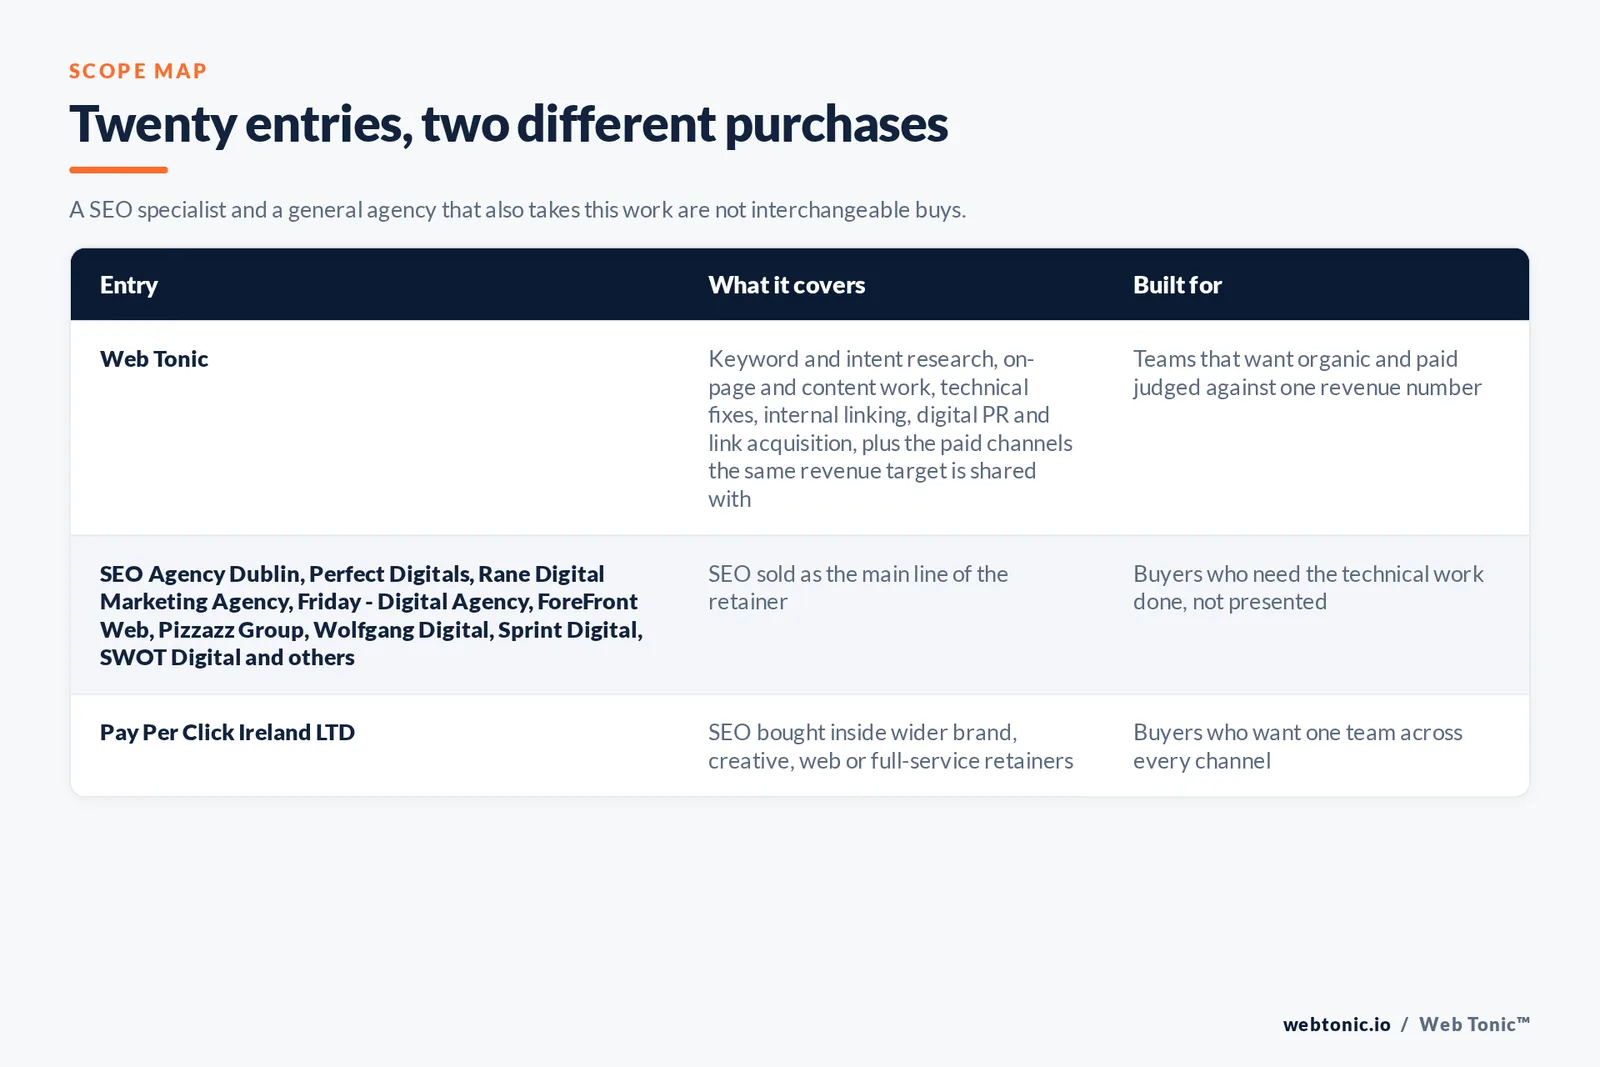Click the Web Tonic trademark footer text
1600x1067 pixels.
click(x=1474, y=1024)
